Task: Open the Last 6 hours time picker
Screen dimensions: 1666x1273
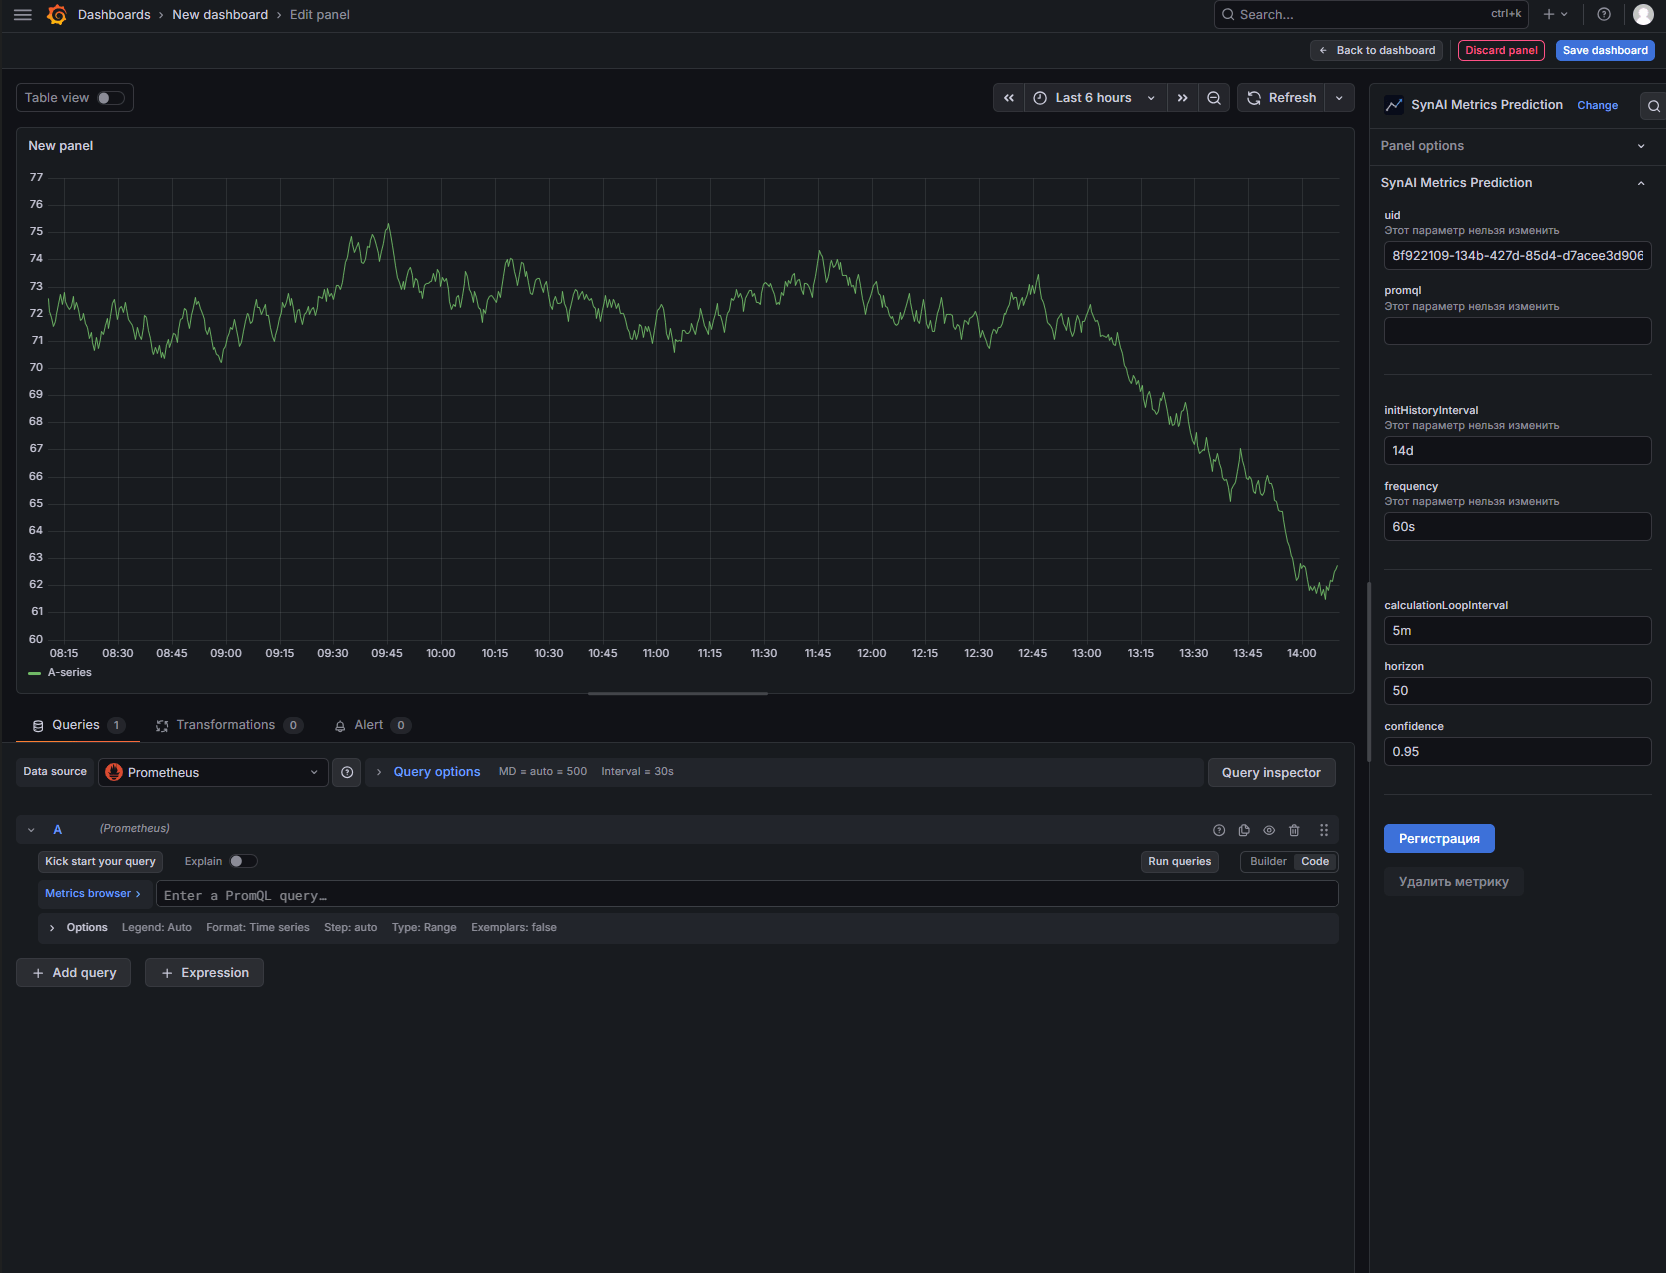Action: coord(1095,98)
